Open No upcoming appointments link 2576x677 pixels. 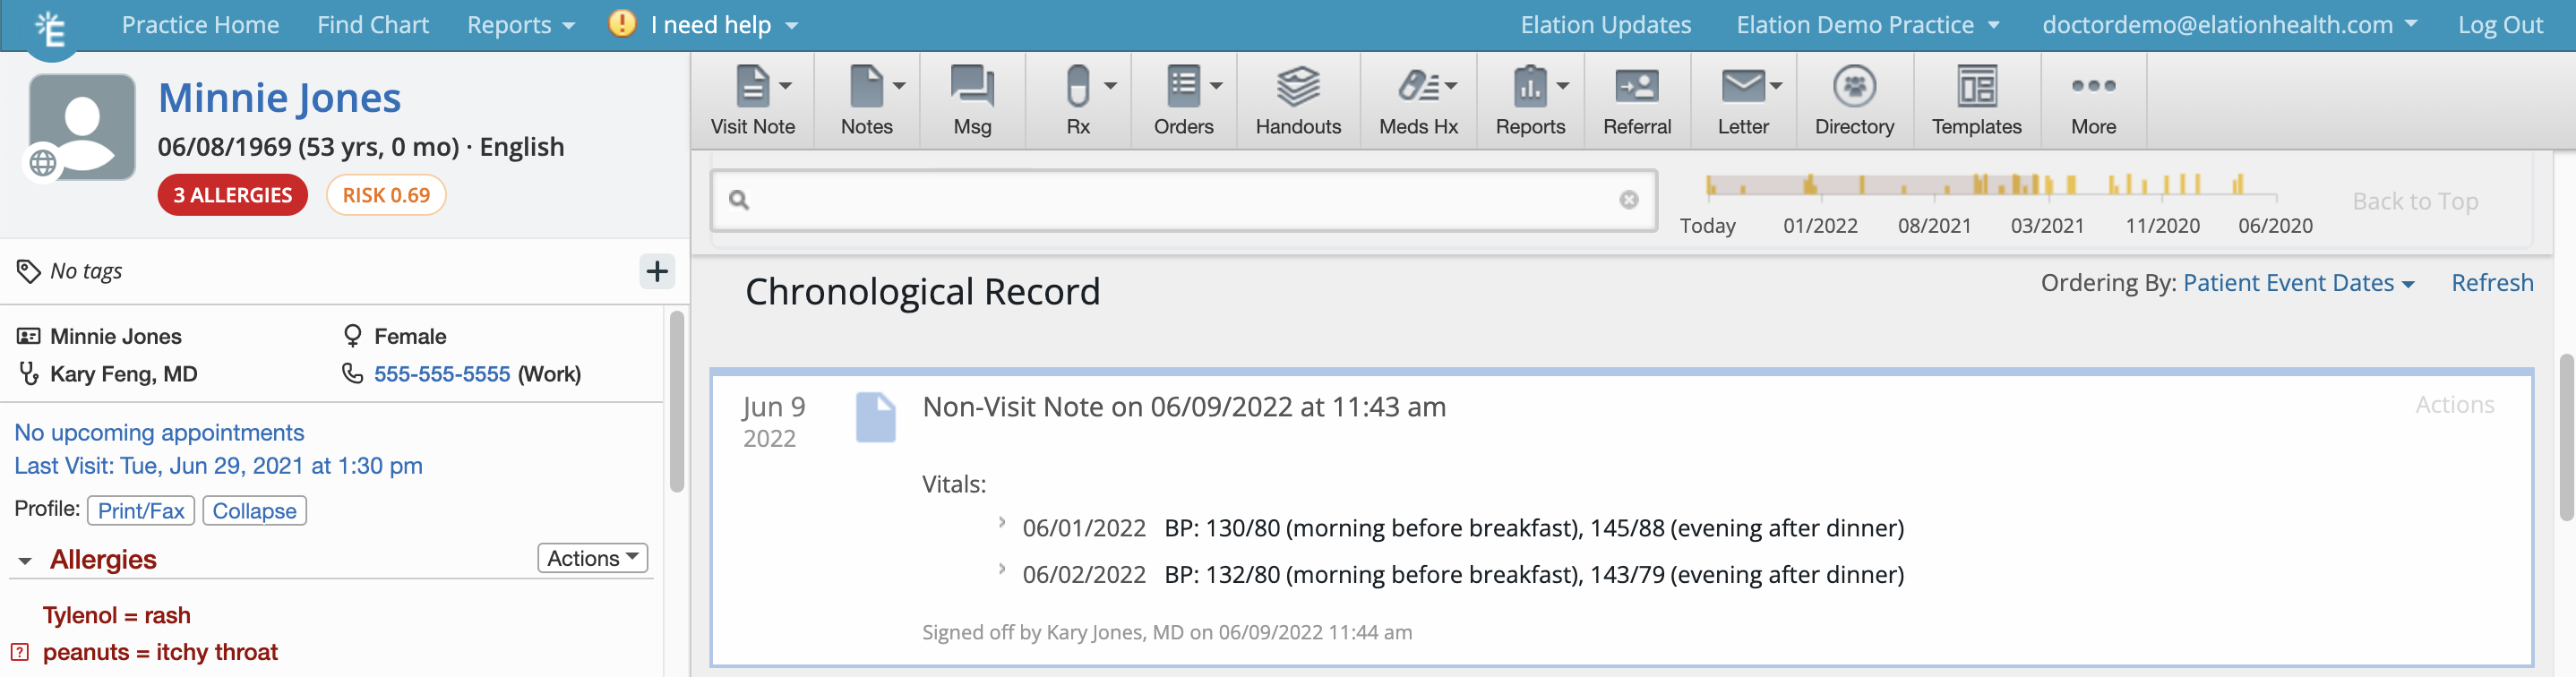click(x=159, y=432)
